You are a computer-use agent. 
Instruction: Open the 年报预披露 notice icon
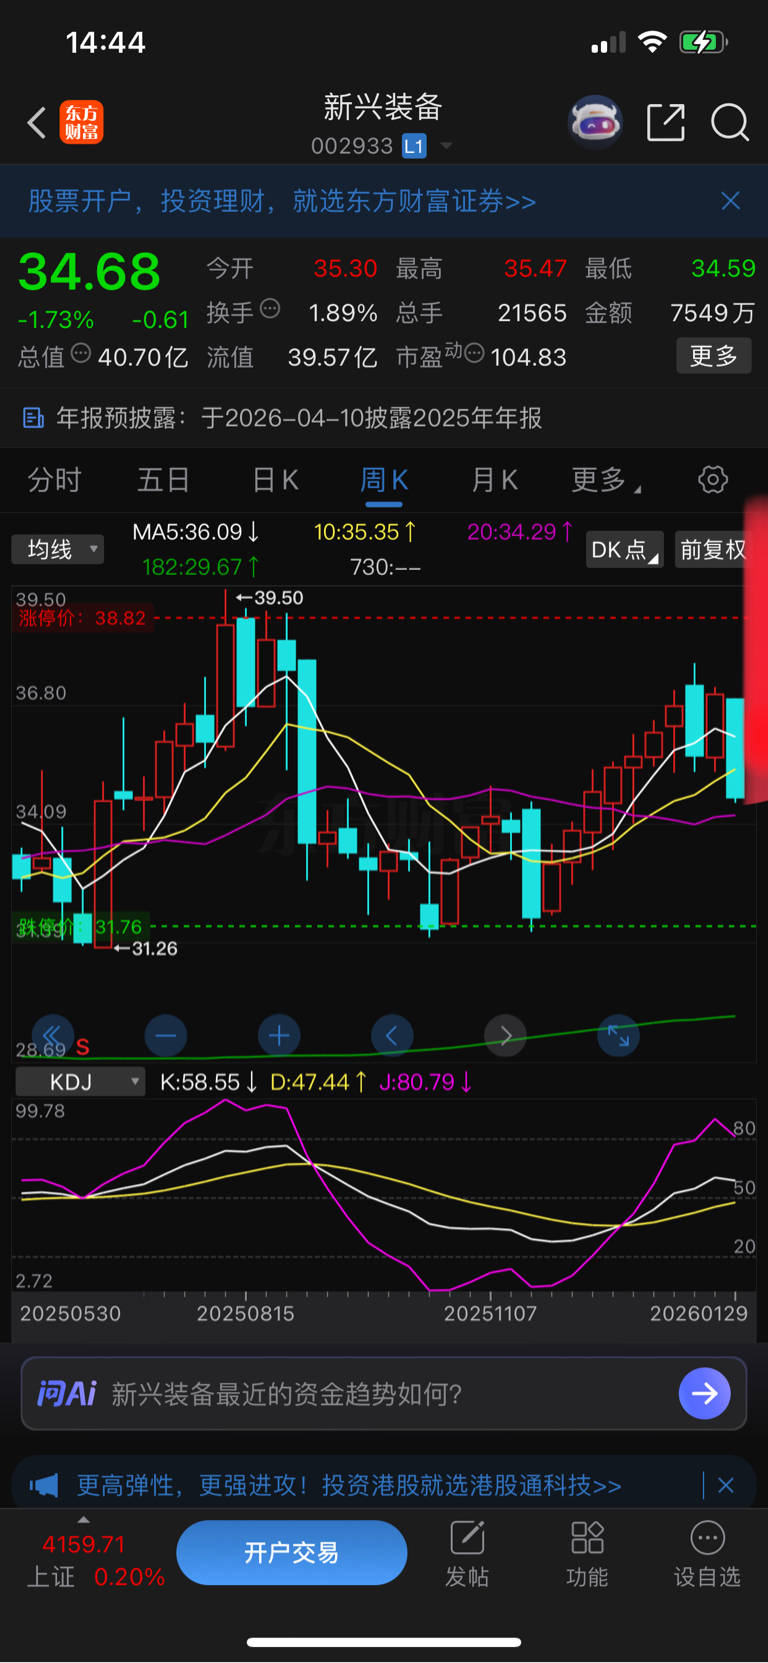pyautogui.click(x=33, y=418)
